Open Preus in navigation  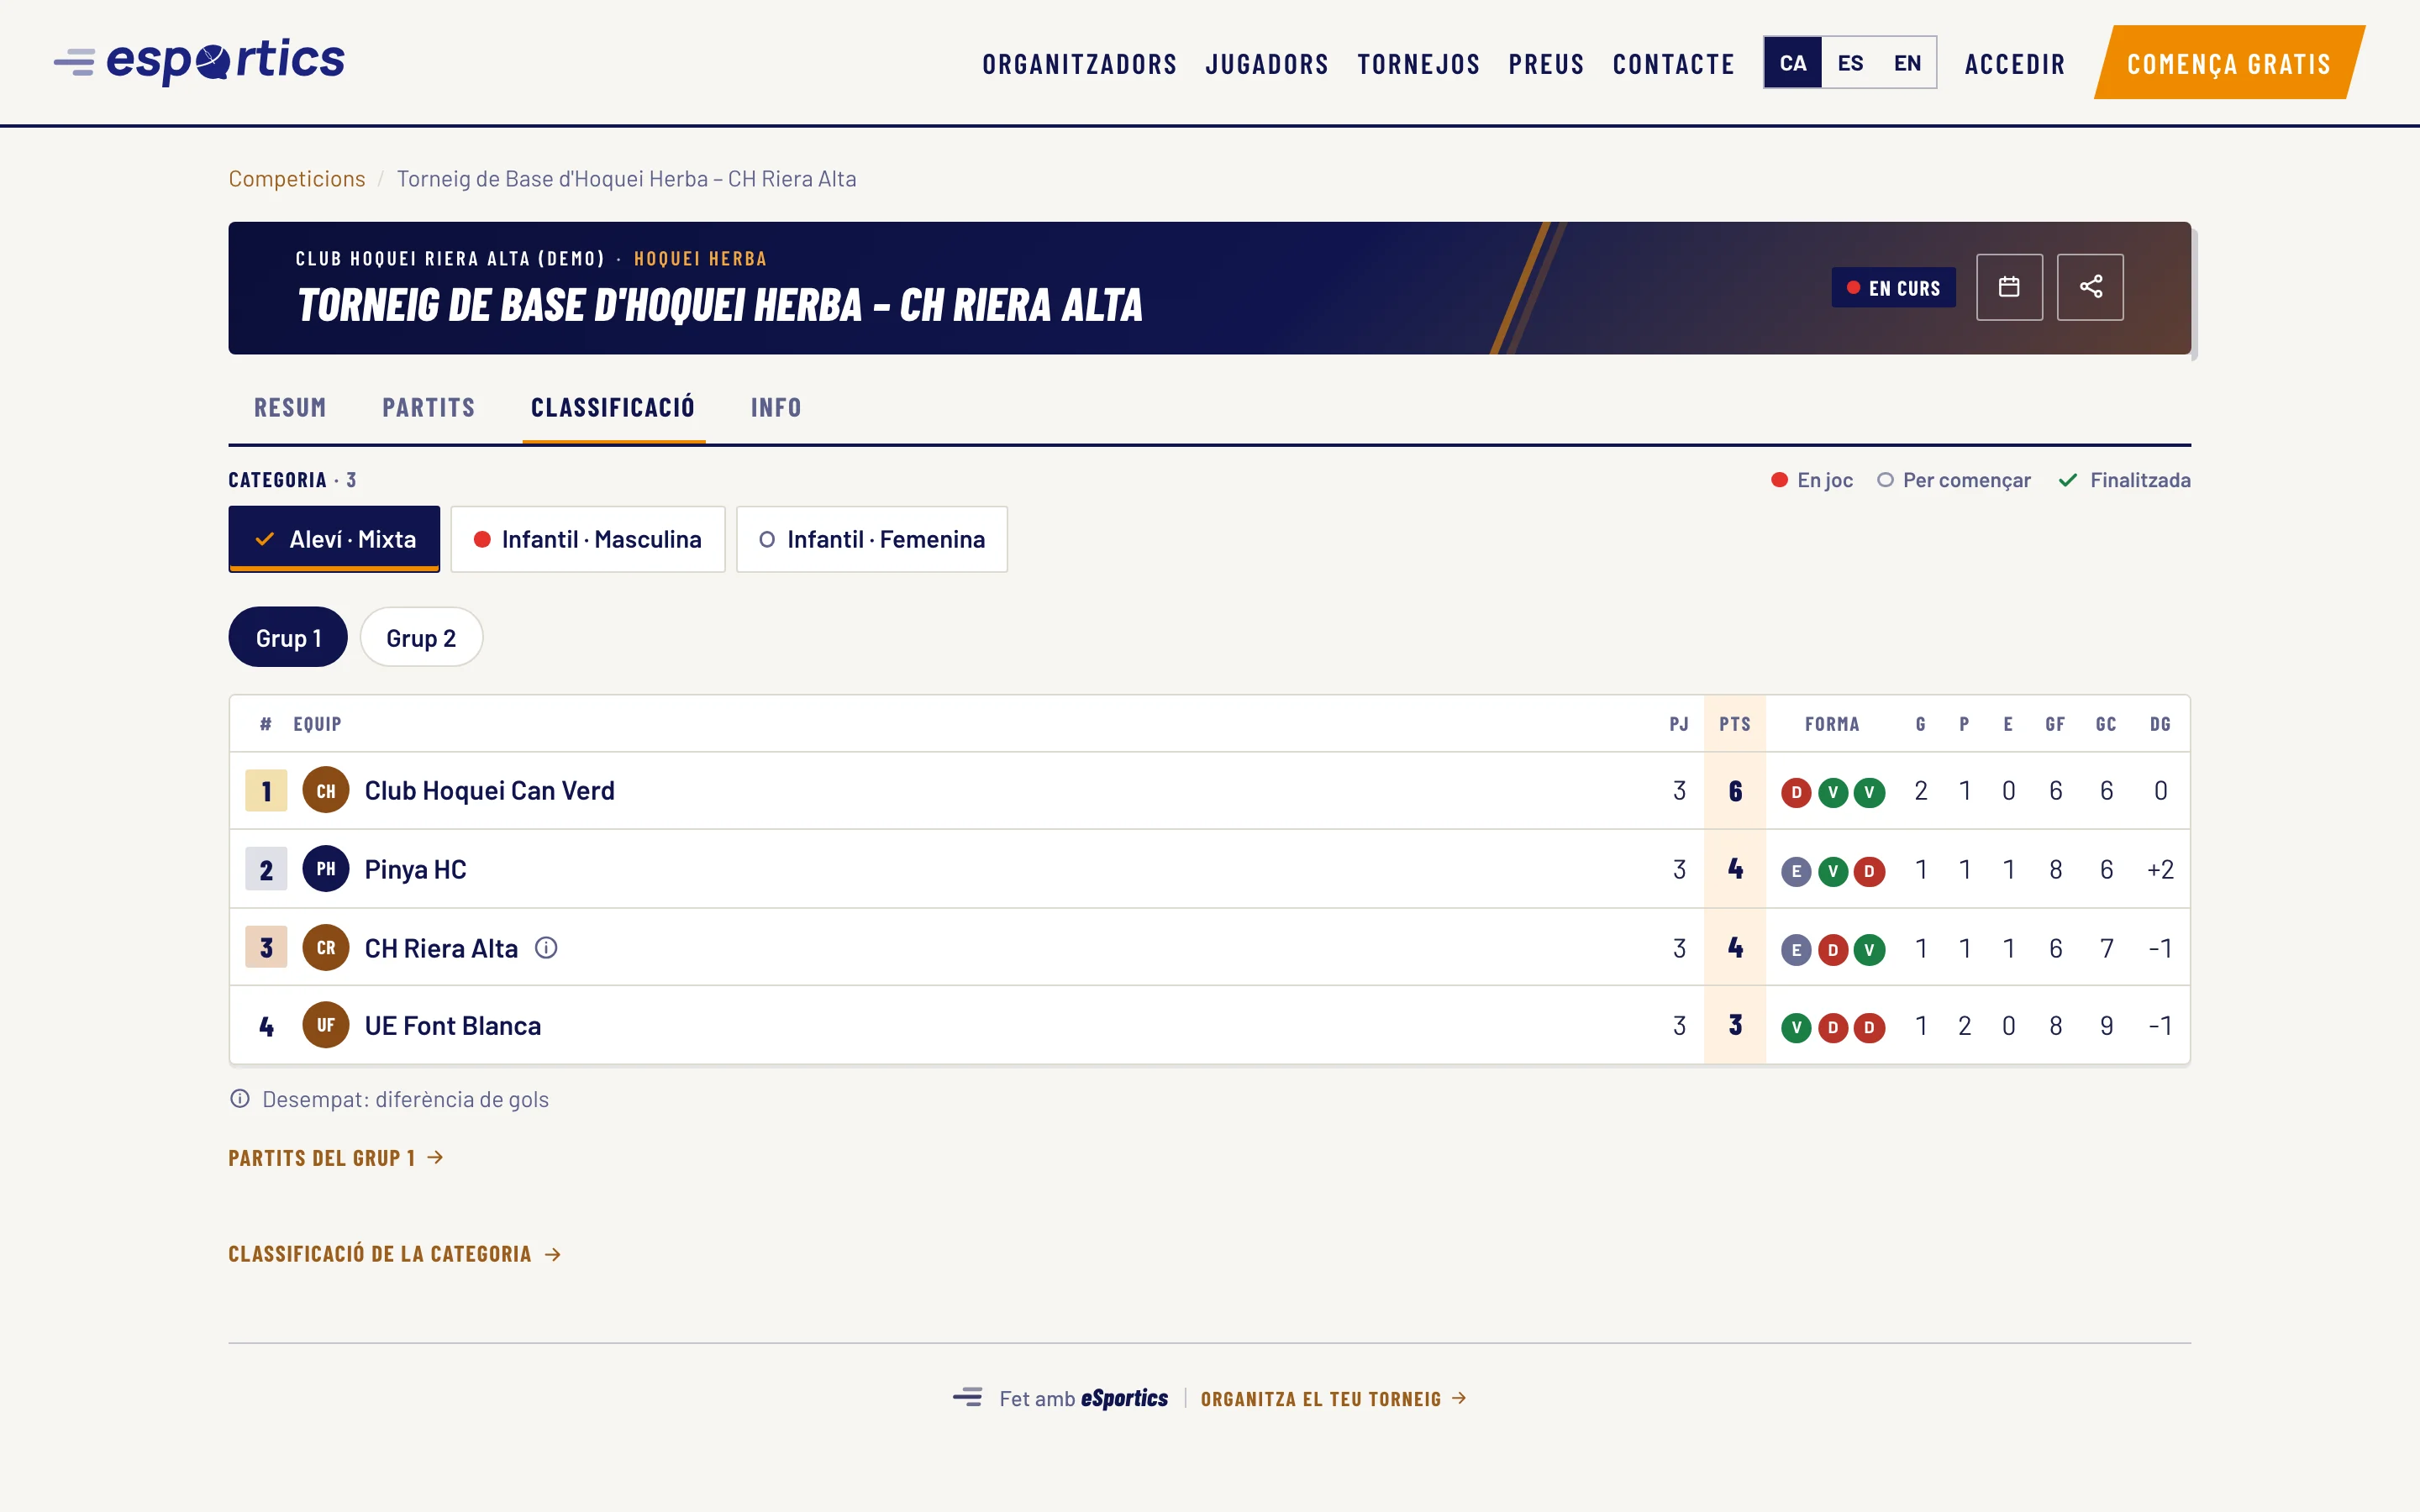pos(1546,64)
